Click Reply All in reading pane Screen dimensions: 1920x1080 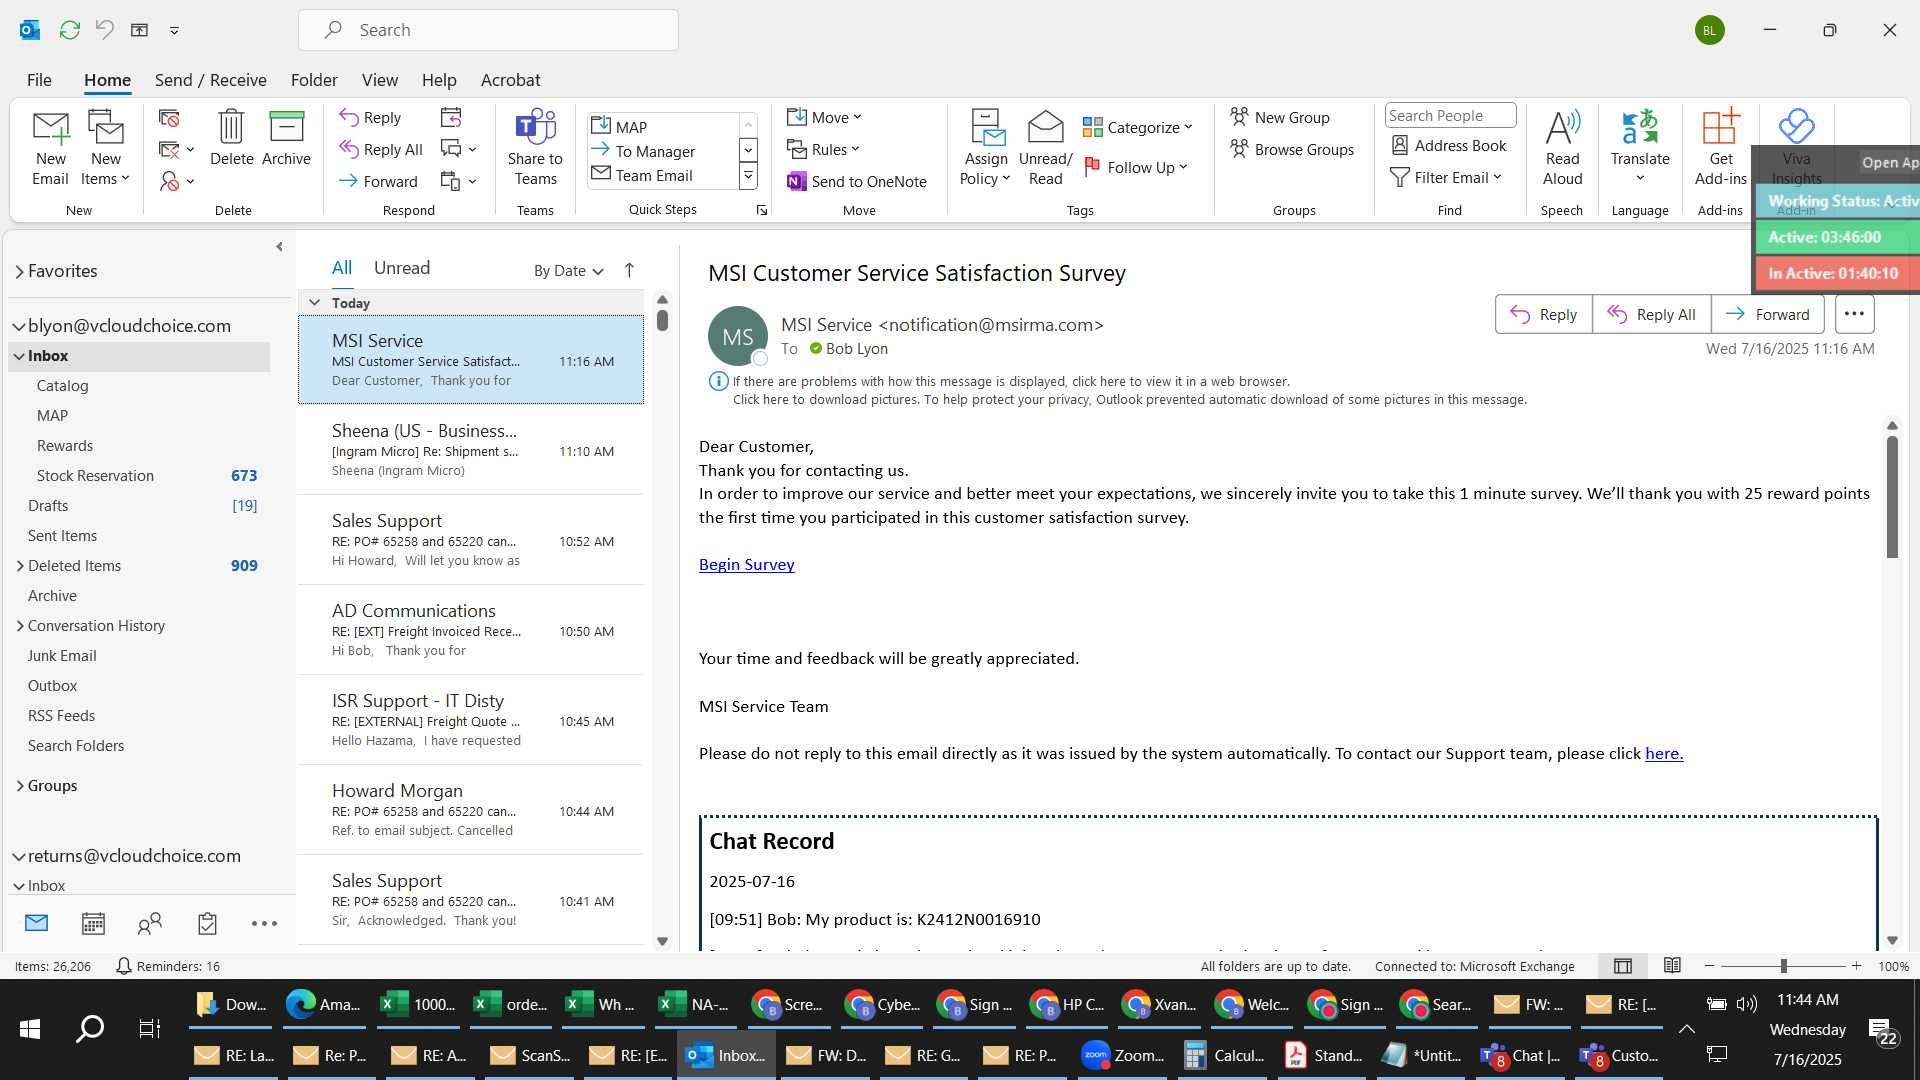(x=1651, y=314)
